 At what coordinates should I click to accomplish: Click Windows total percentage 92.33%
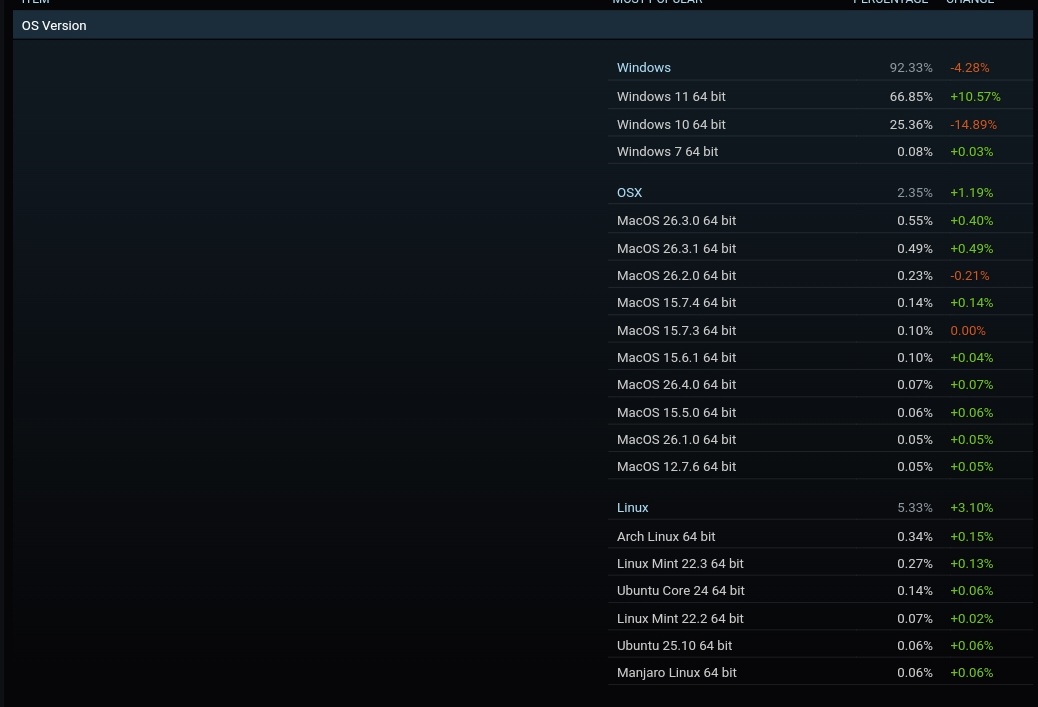[x=911, y=68]
